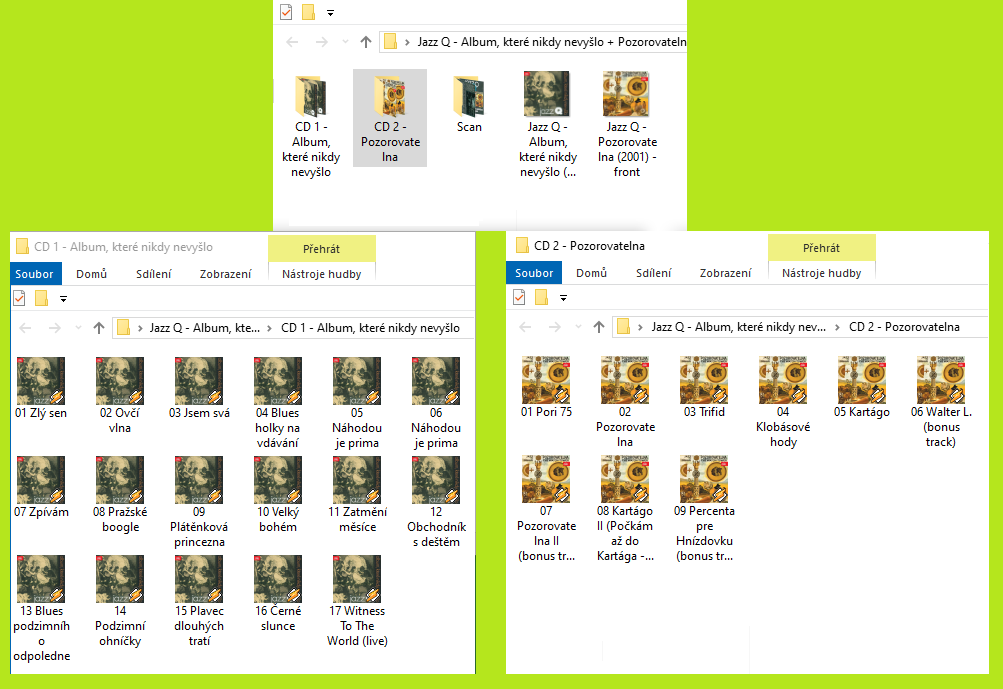Open Jazz Q - Pozorovatelna (2001) - front image
This screenshot has height=689, width=1003.
click(x=627, y=125)
